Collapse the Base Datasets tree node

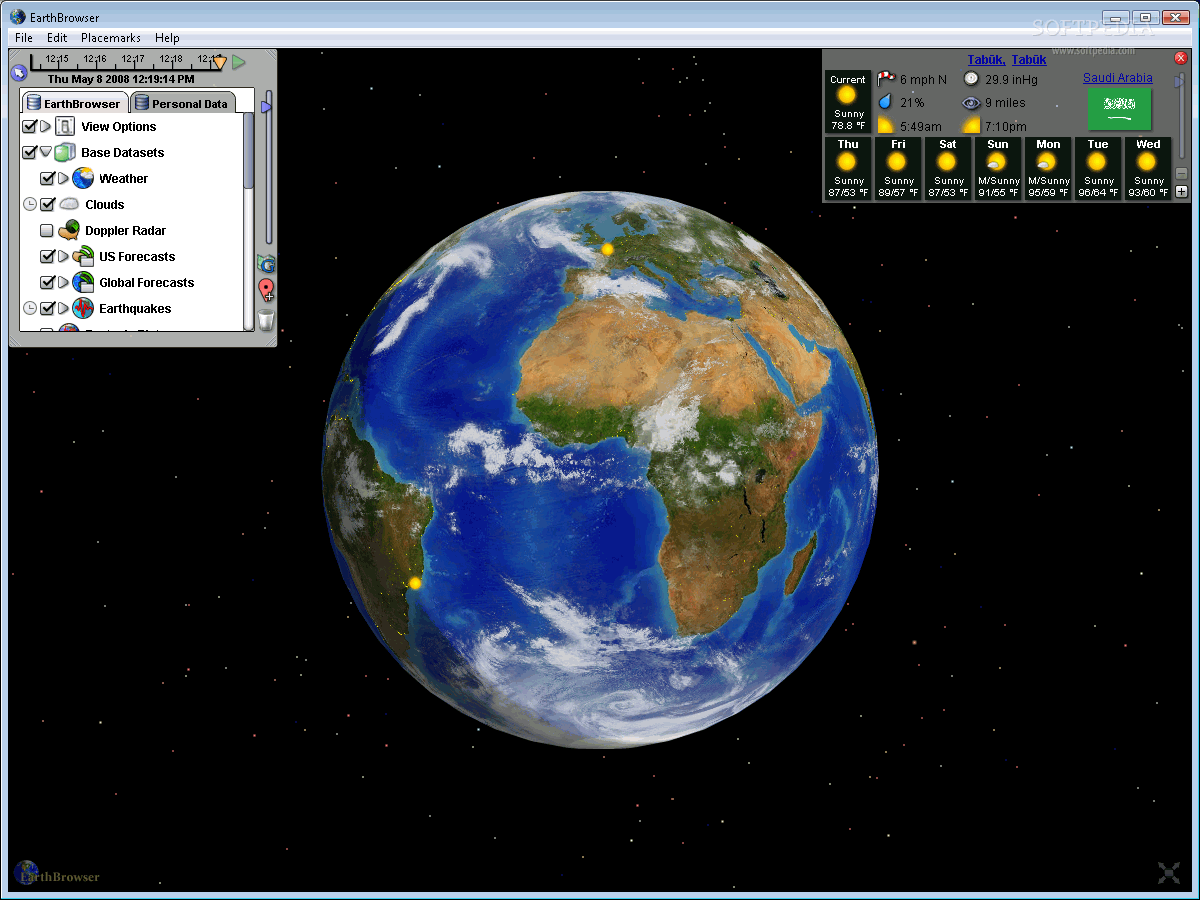(45, 153)
